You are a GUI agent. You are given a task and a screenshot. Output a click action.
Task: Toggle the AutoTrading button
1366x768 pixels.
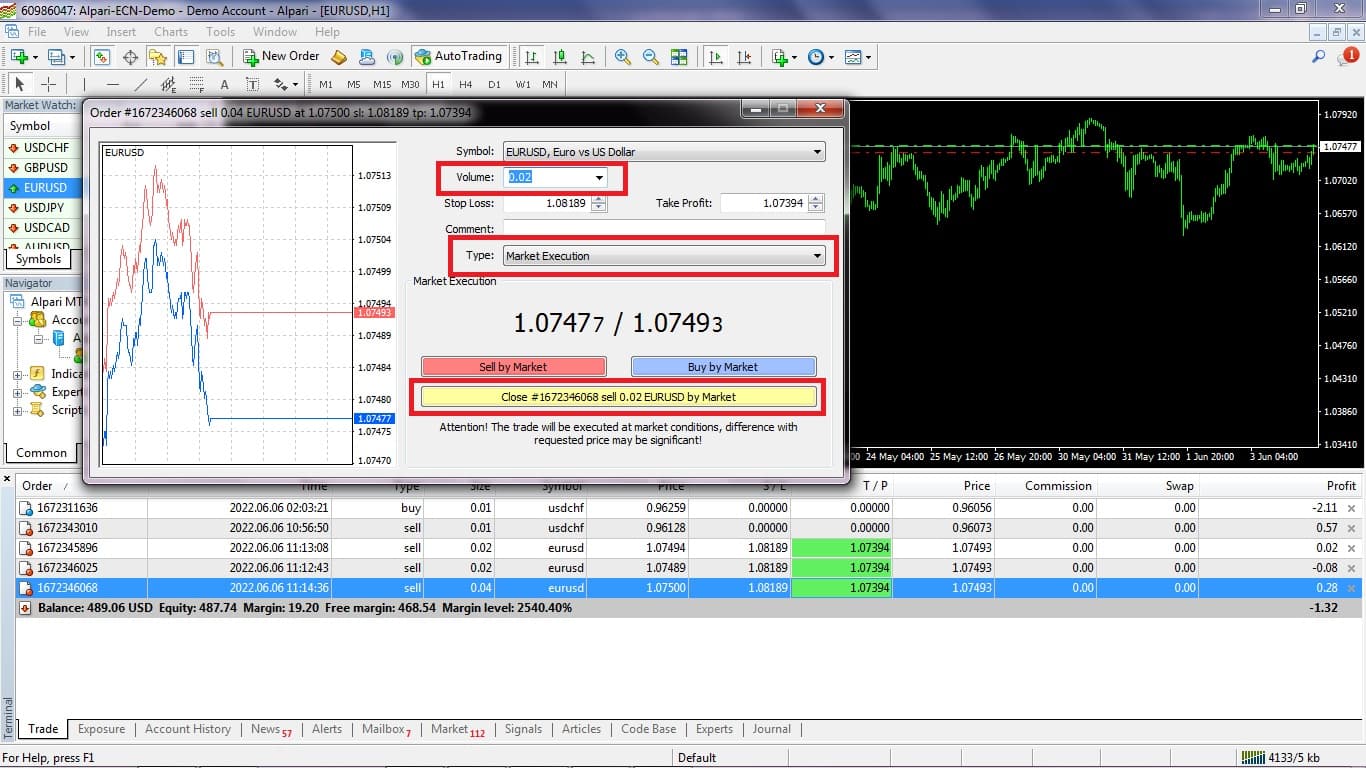pos(458,57)
